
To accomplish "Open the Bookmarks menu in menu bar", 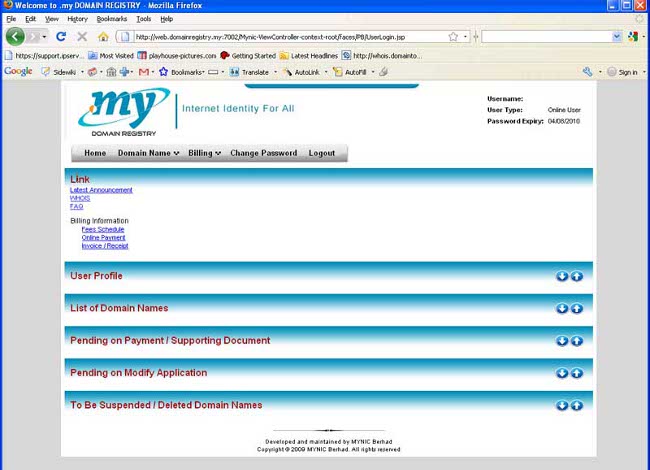I will pyautogui.click(x=111, y=19).
